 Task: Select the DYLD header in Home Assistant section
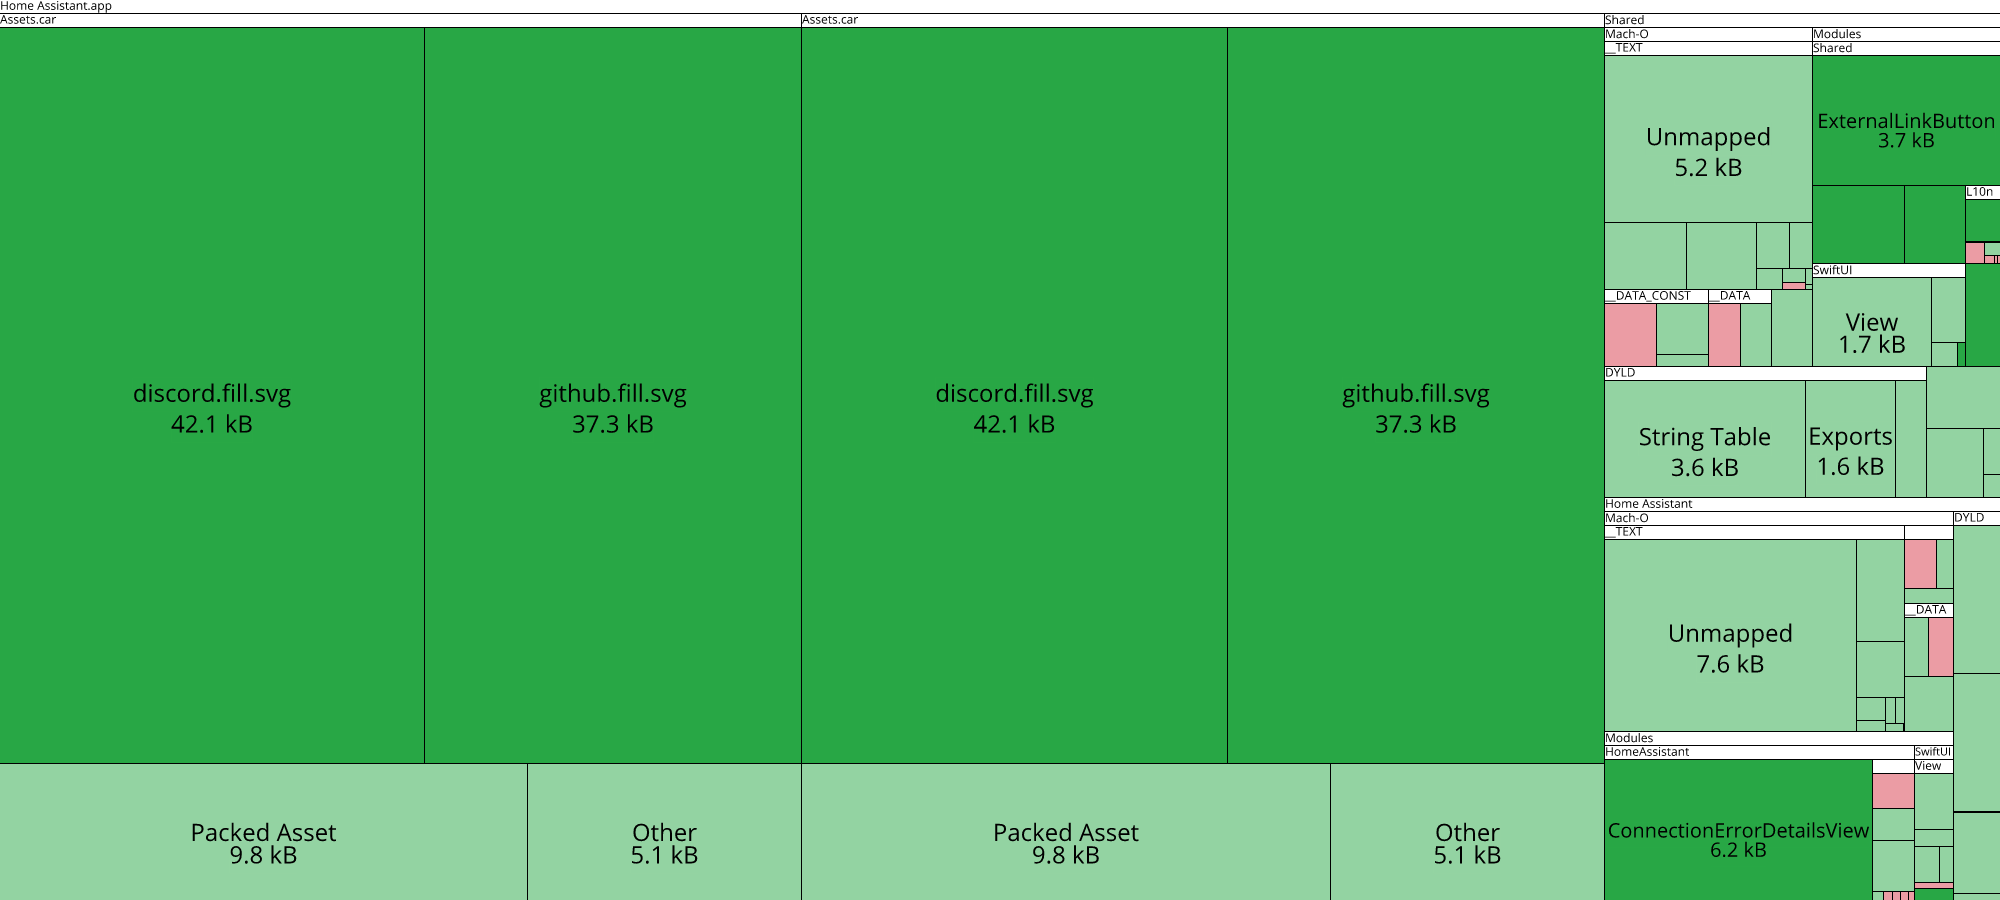point(1977,518)
